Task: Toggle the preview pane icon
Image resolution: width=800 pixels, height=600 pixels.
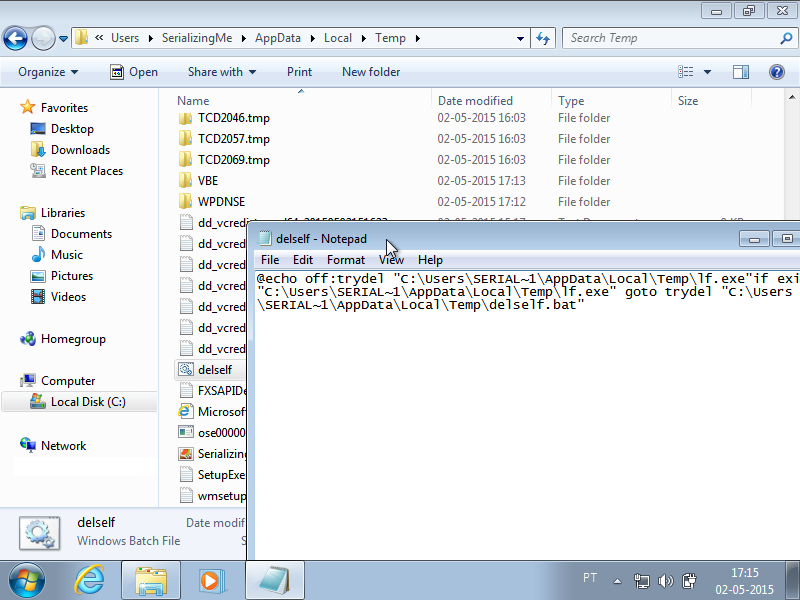Action: tap(741, 72)
